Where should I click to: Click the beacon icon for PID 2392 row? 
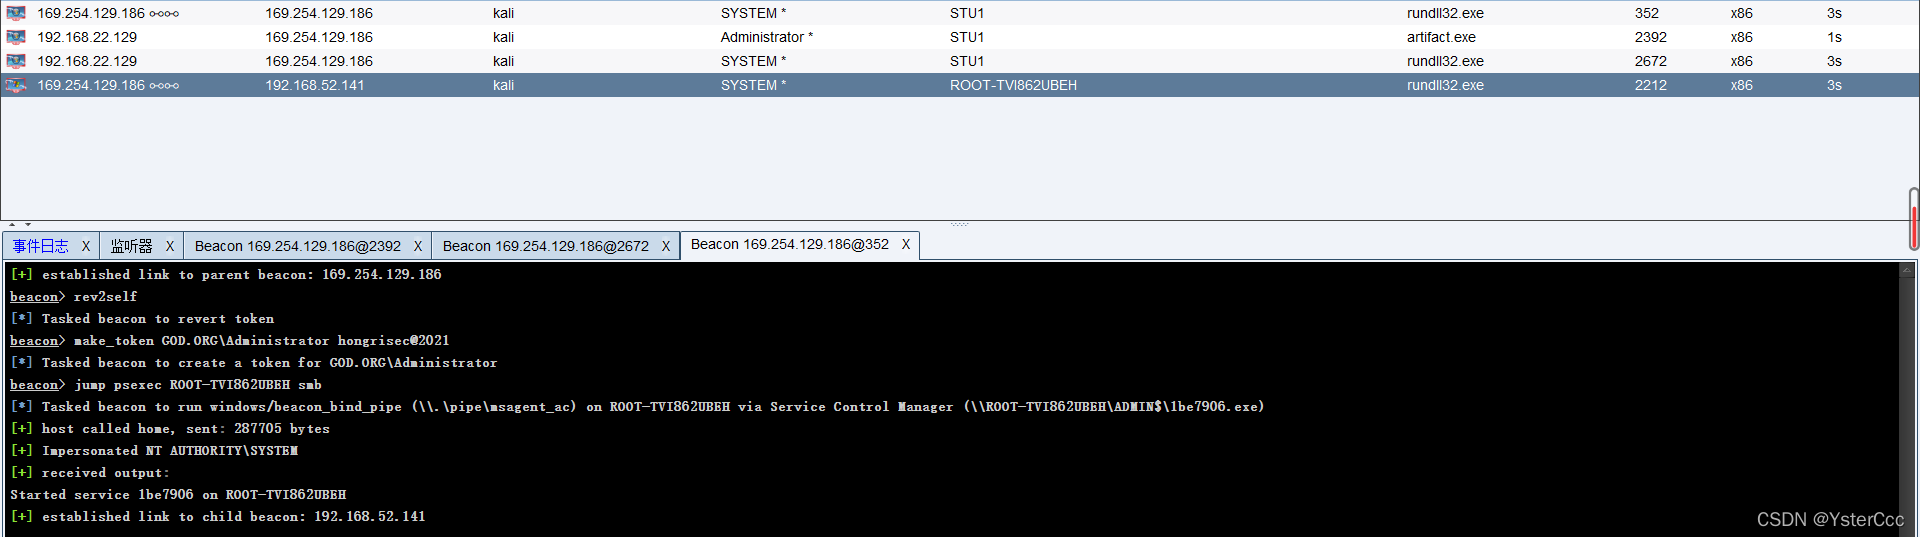point(16,37)
